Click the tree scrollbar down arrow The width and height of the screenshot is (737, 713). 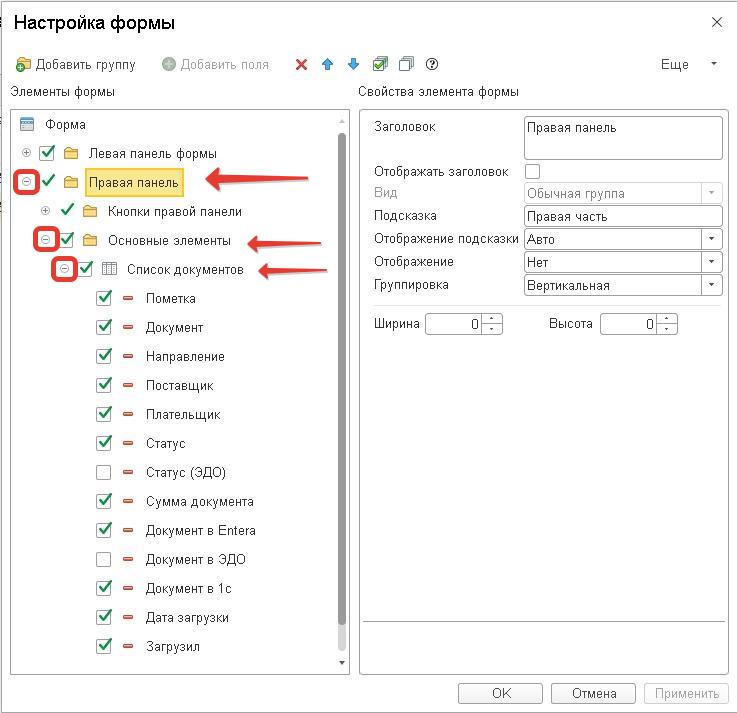coord(342,663)
